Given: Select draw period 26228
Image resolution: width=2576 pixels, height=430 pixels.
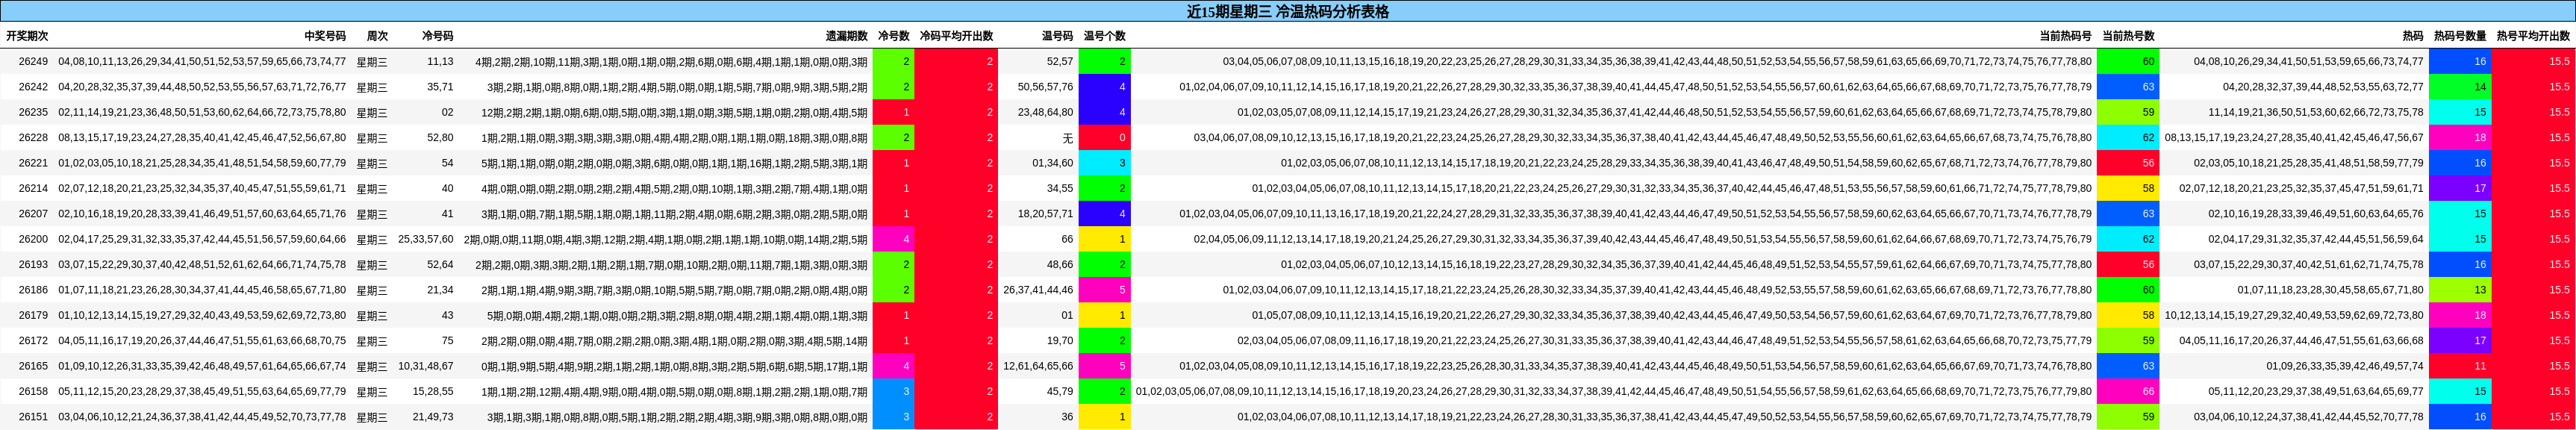Looking at the screenshot, I should coord(33,138).
